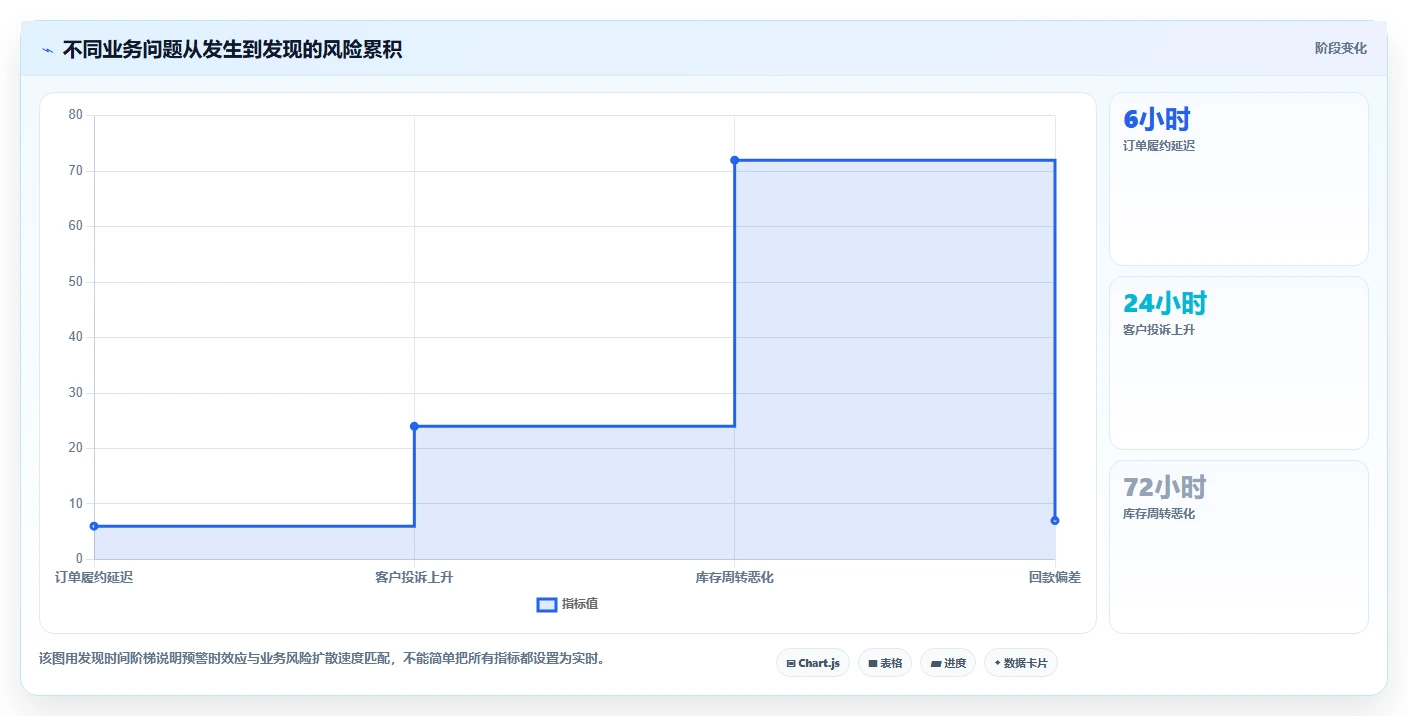Click the lightning icon beside the chart title

tap(47, 49)
